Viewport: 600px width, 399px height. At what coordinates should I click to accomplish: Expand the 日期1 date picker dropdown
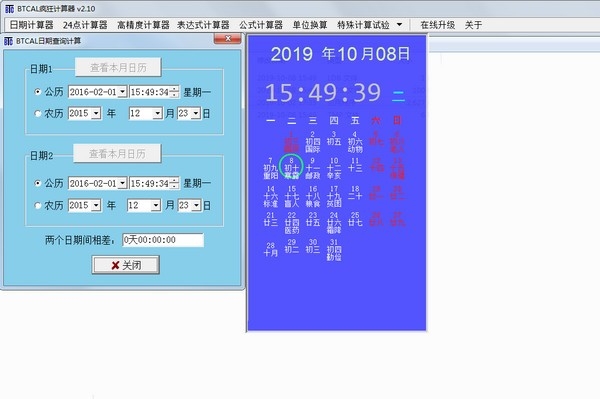(122, 92)
